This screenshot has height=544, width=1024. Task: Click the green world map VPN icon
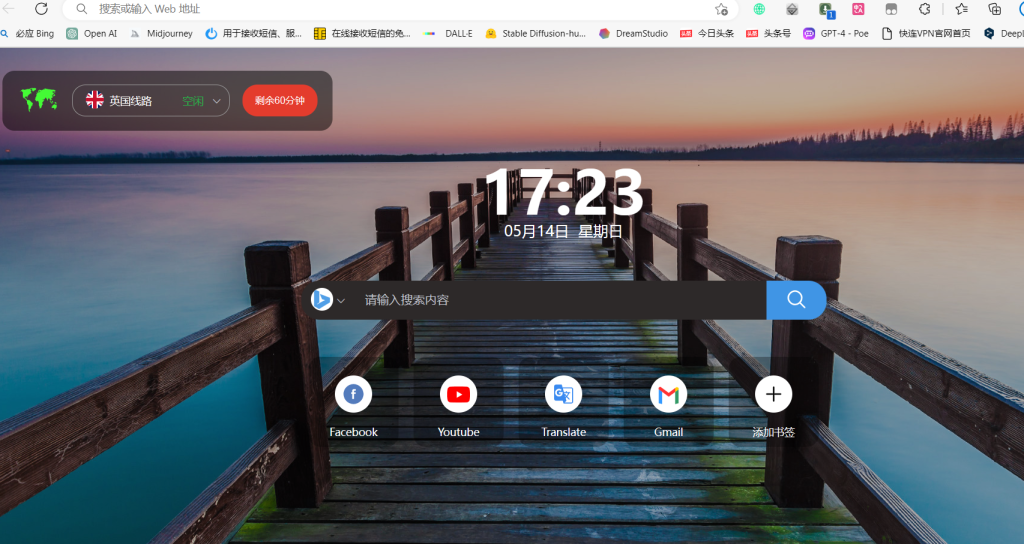(39, 100)
